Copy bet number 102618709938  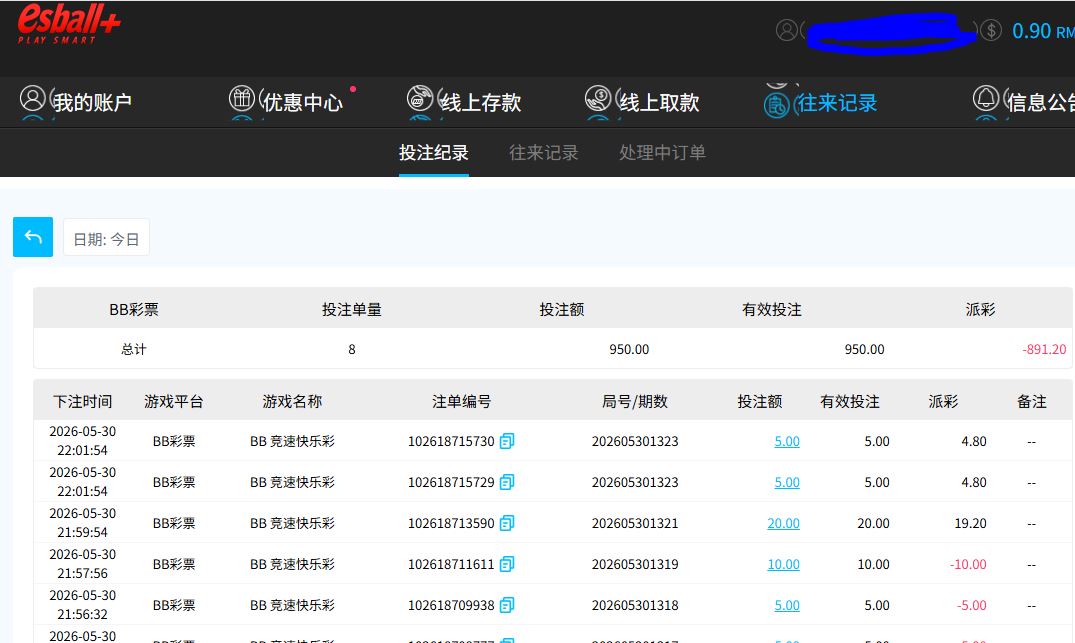pyautogui.click(x=507, y=605)
